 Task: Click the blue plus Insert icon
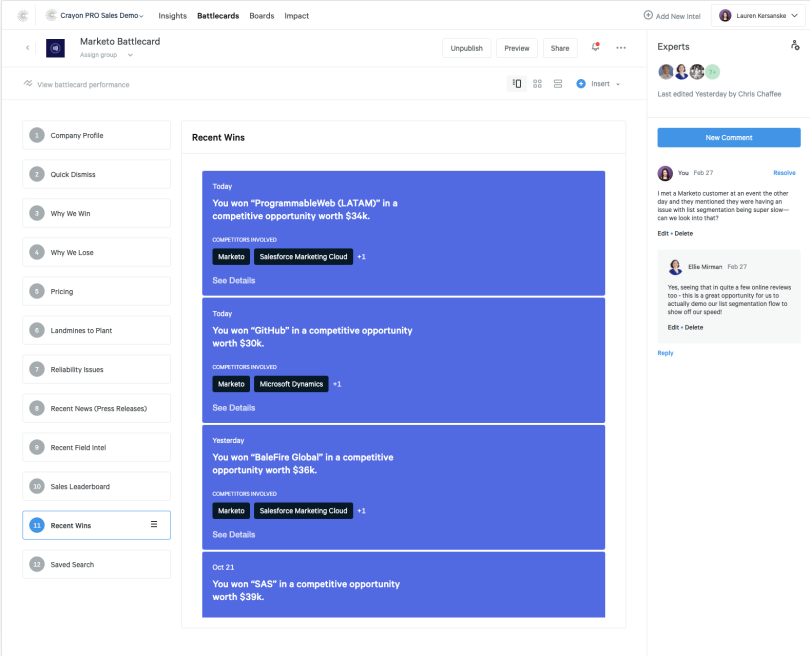pos(581,84)
